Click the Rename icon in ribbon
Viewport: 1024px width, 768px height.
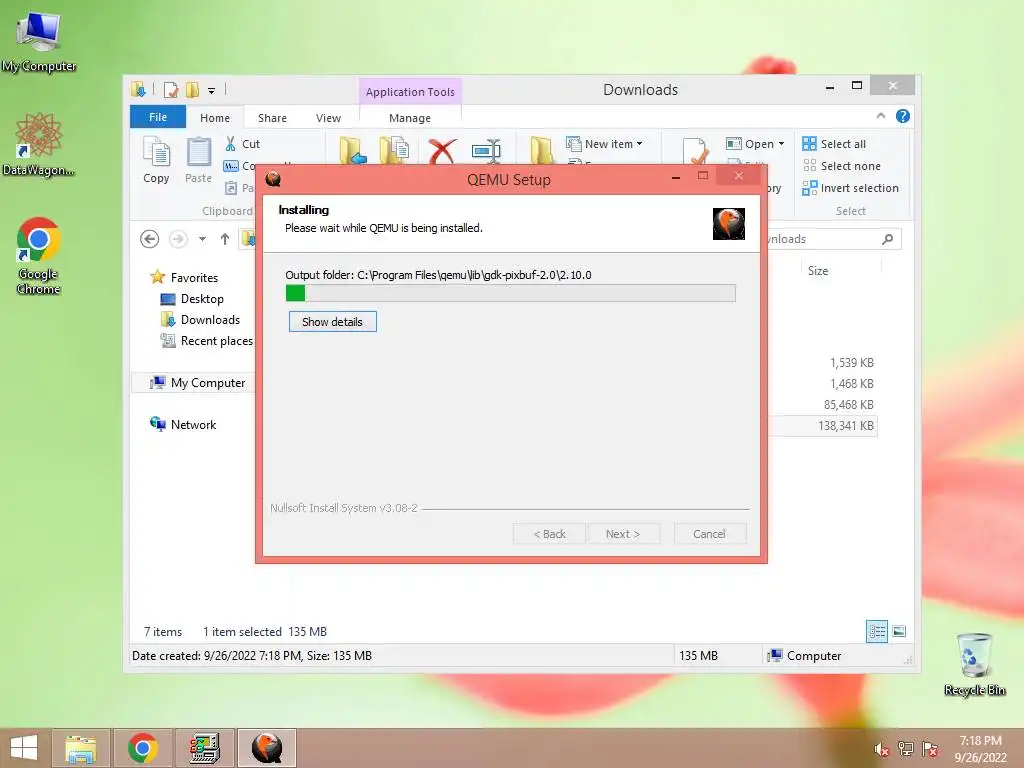tap(487, 151)
